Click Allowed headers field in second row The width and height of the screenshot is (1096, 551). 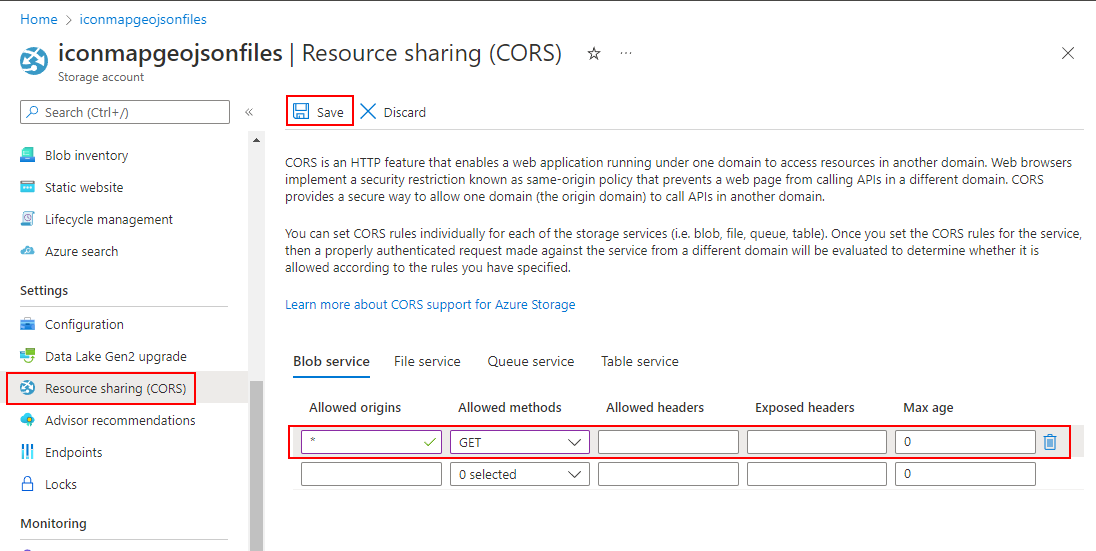pos(668,474)
